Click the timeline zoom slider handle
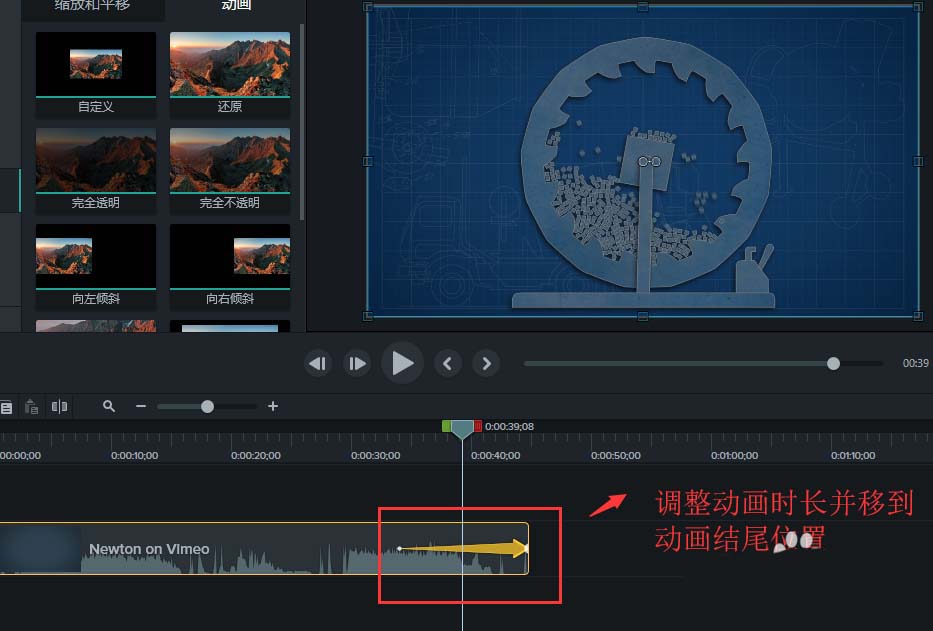 pyautogui.click(x=207, y=407)
